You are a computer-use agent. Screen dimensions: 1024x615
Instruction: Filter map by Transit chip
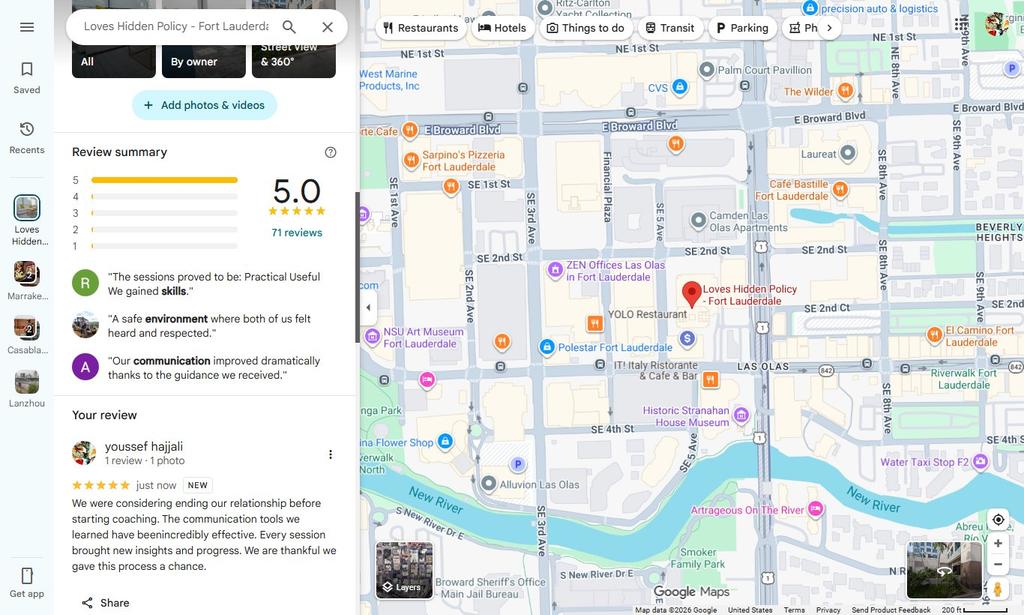pos(670,28)
